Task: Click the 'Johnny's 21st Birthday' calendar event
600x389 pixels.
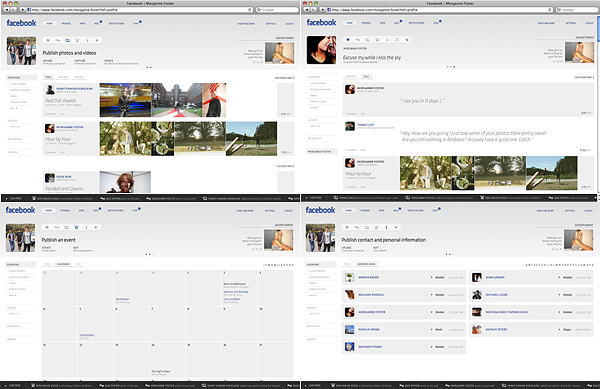Action: (236, 292)
